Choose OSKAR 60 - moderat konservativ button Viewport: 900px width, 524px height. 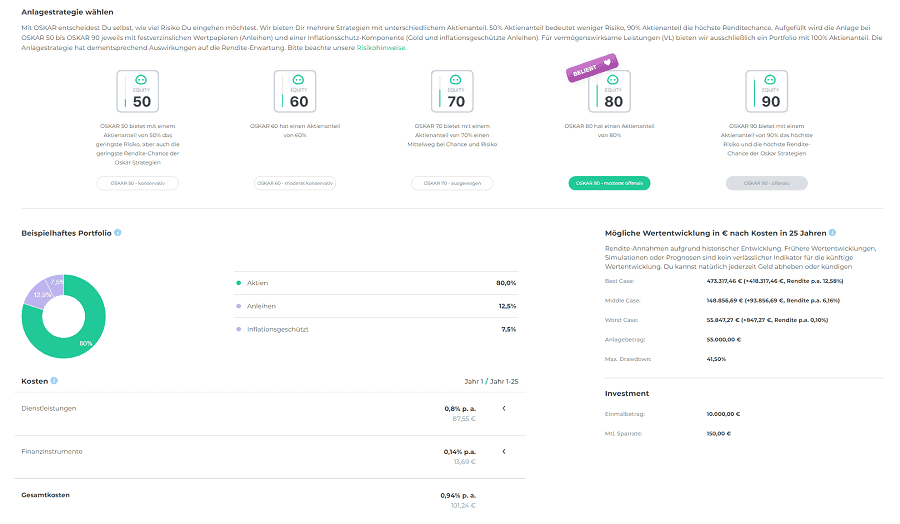[295, 183]
